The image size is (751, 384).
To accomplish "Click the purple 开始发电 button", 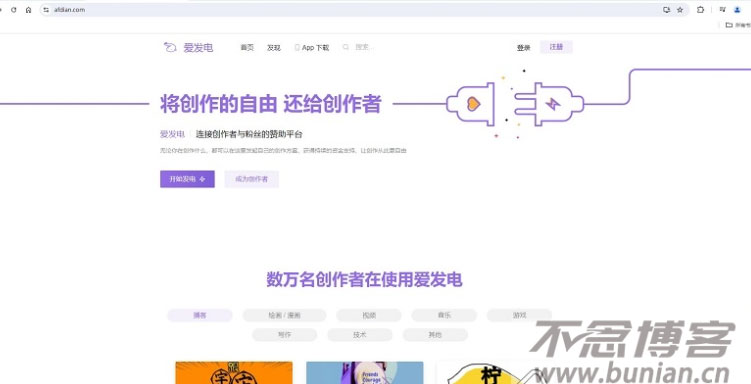I will (x=187, y=179).
